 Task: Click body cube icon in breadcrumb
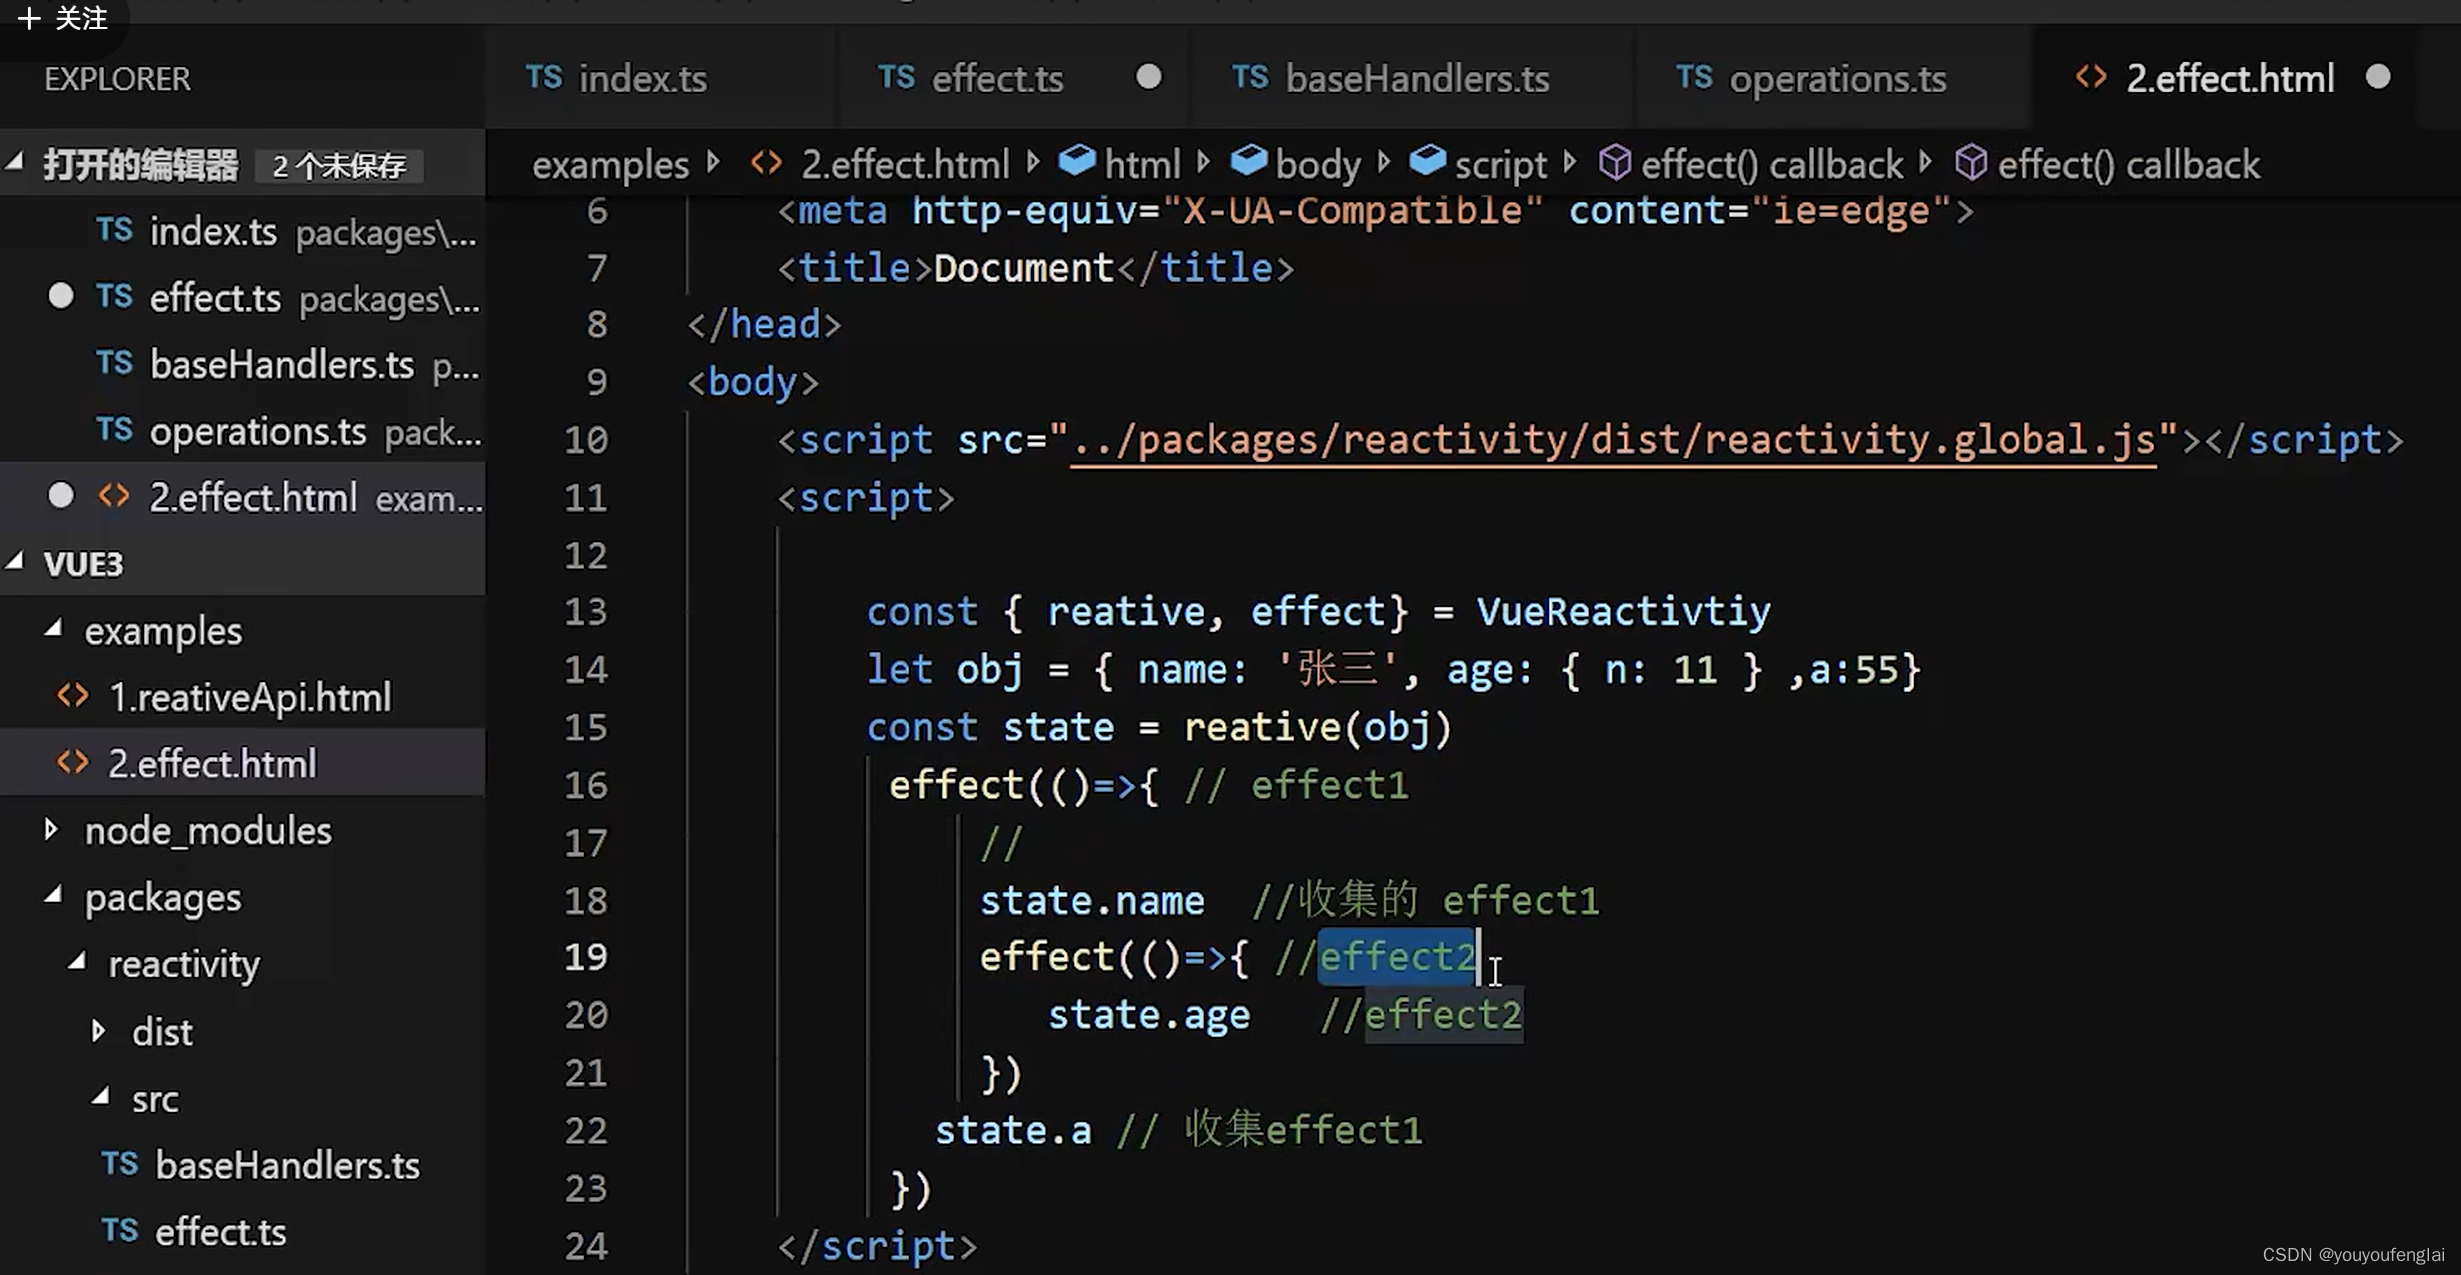tap(1248, 162)
